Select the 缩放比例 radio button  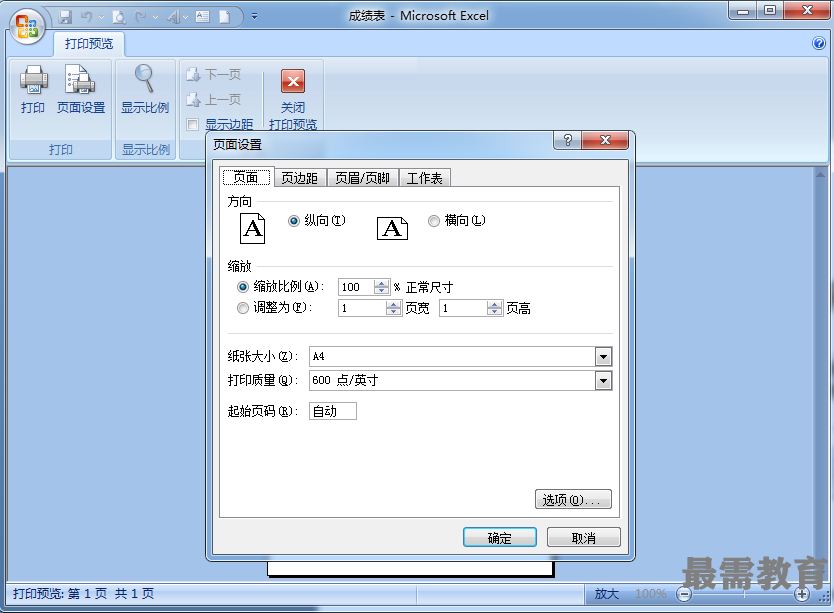243,287
